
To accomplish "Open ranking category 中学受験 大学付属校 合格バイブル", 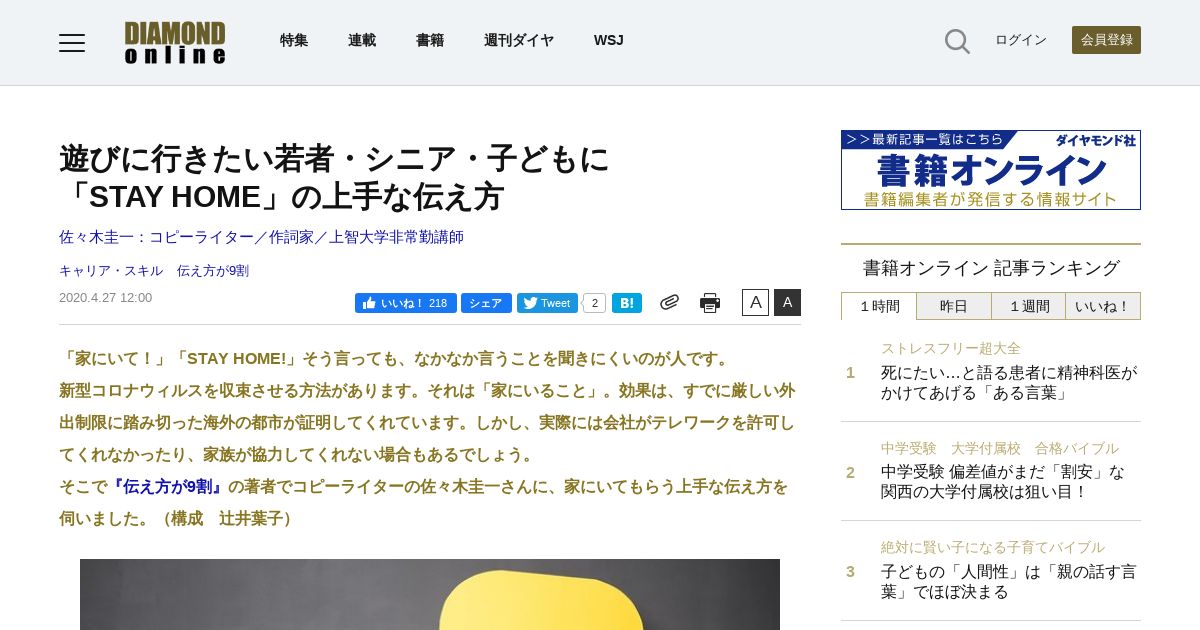I will (1000, 448).
